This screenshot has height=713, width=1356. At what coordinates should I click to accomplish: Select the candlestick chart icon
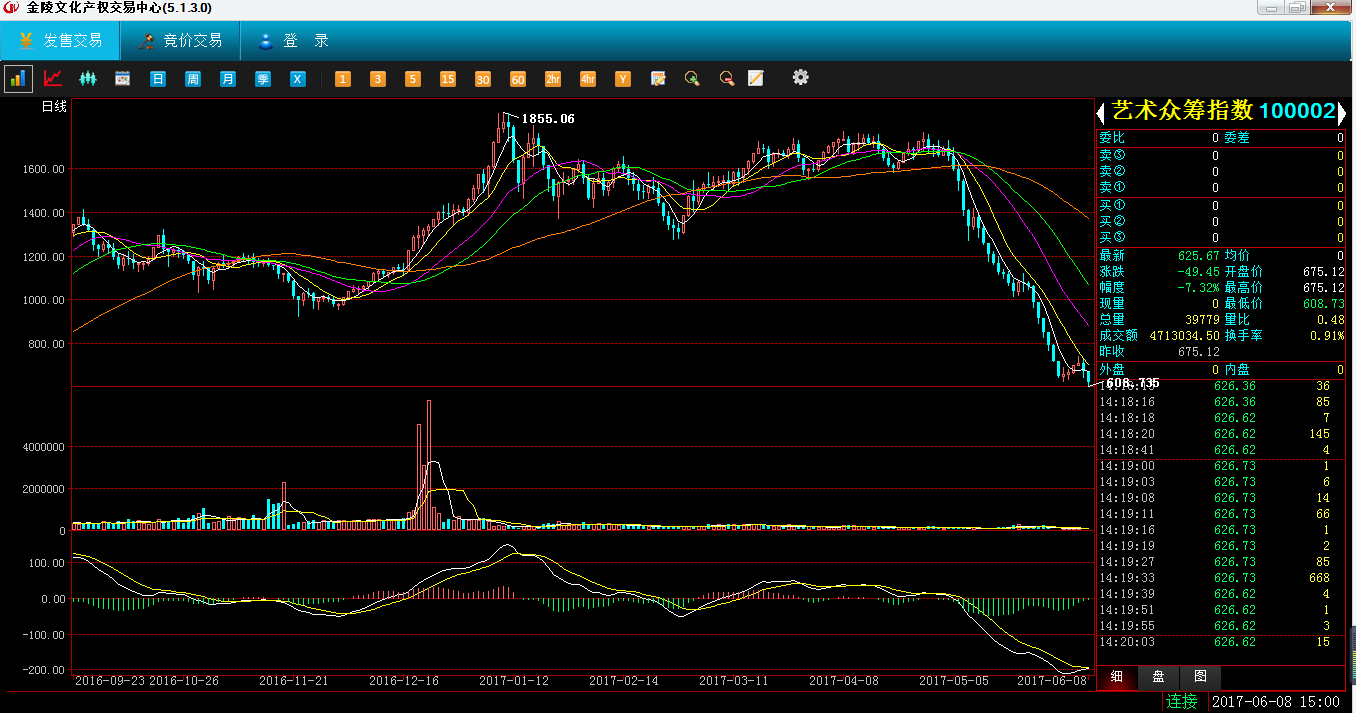pyautogui.click(x=88, y=78)
